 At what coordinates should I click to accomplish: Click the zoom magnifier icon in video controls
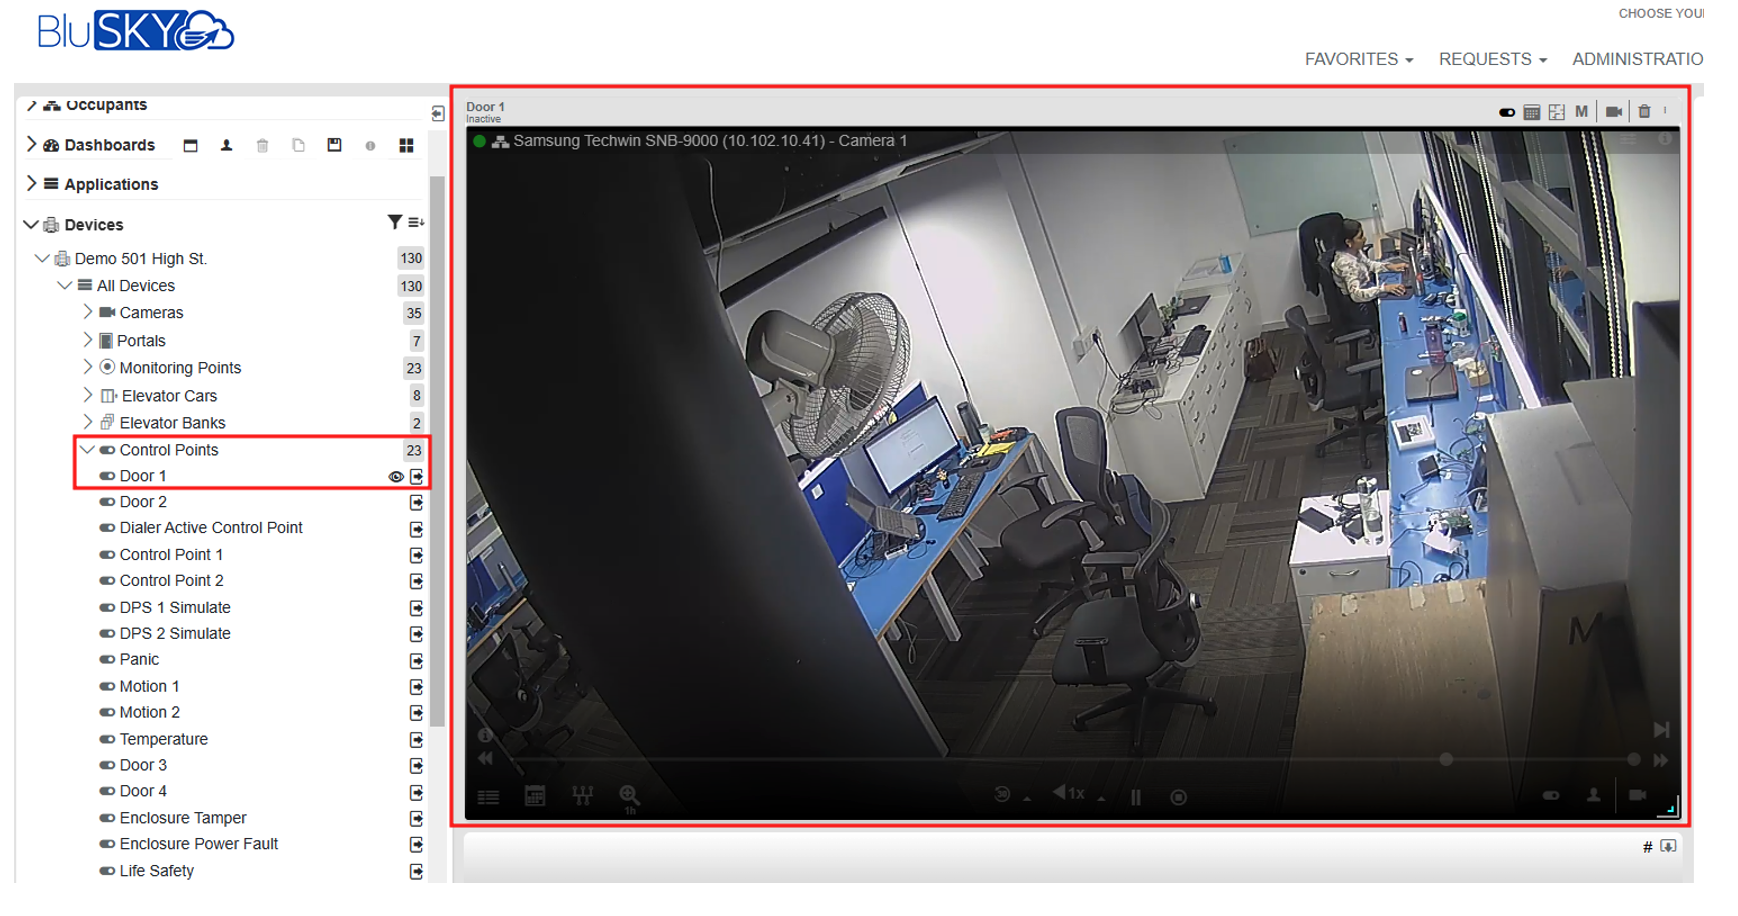[629, 796]
